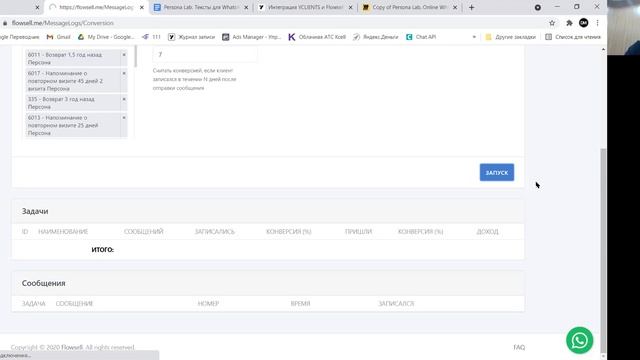Click the НОМЕР column header in Сообщения
The image size is (640, 360).
(208, 303)
